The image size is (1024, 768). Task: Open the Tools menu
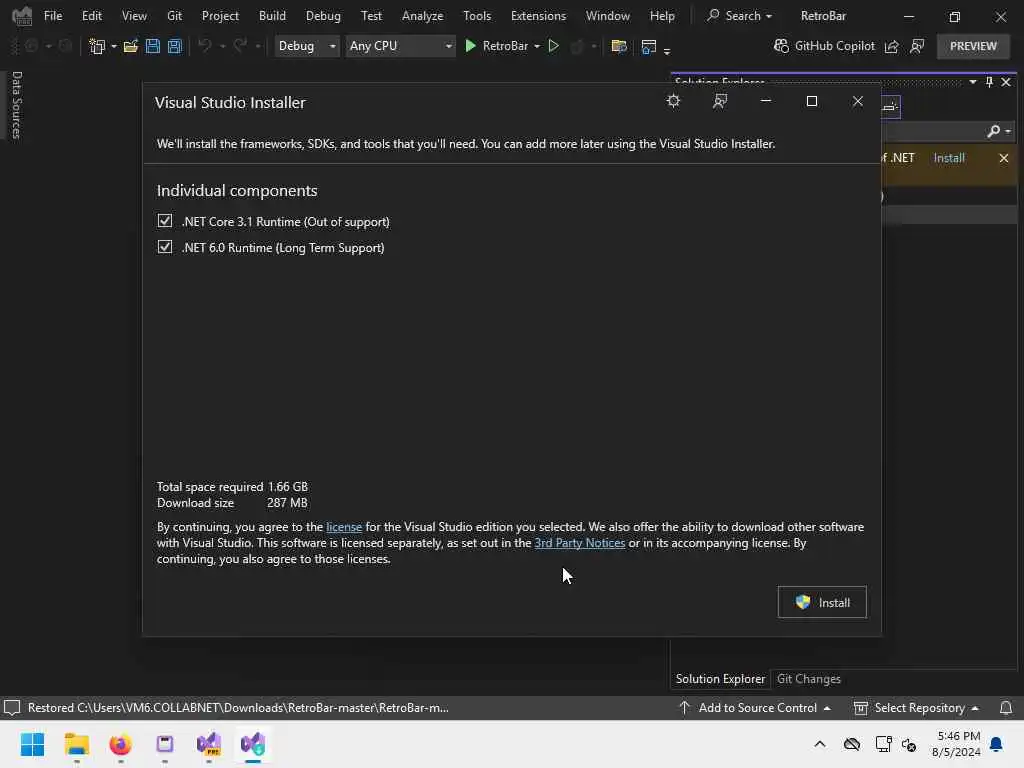click(477, 16)
